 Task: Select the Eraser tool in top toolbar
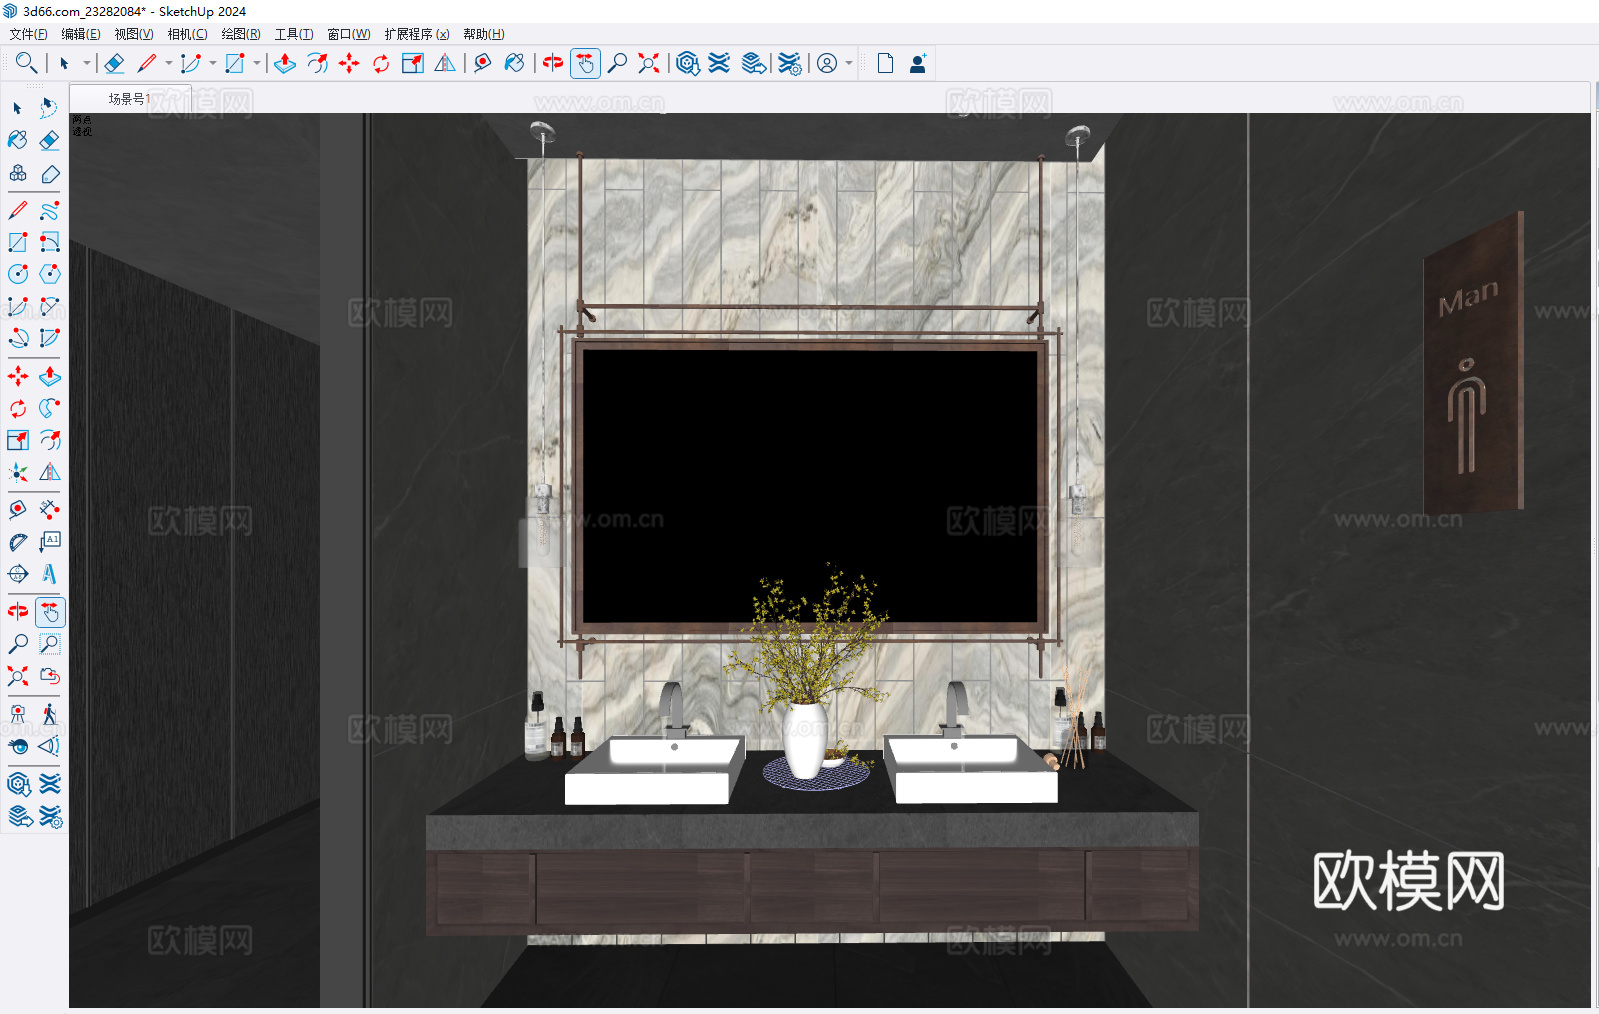(114, 63)
